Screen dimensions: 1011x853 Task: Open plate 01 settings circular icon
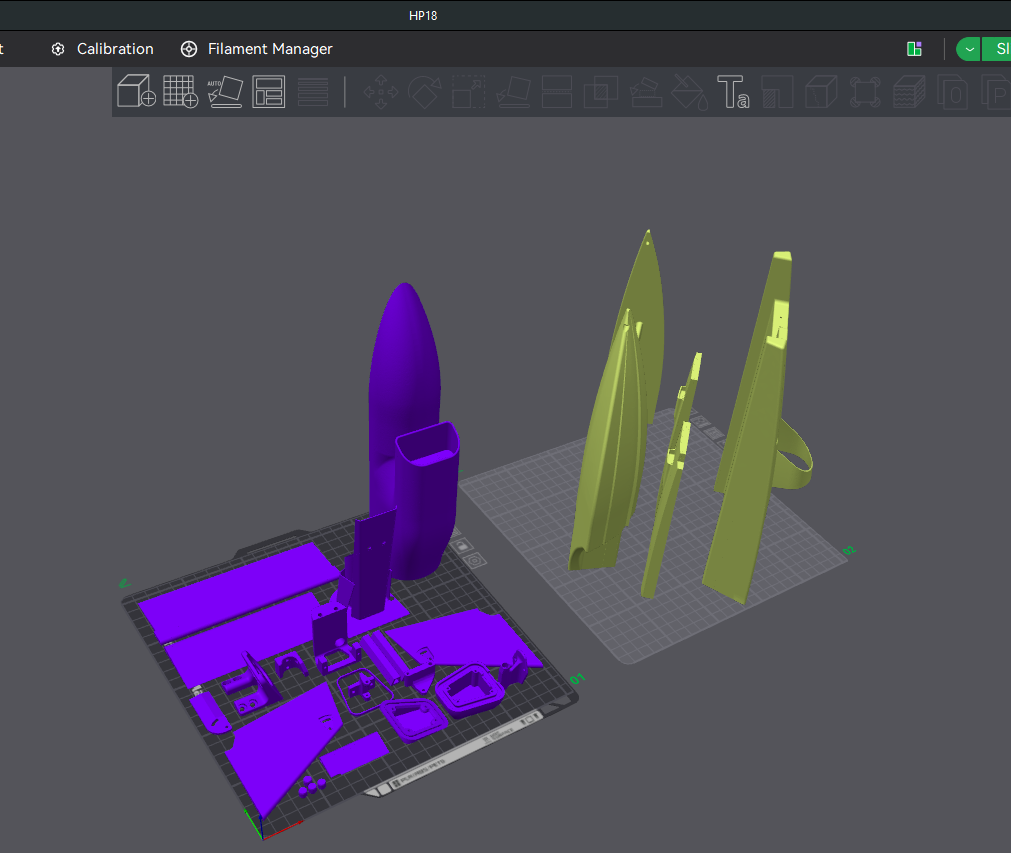tap(475, 560)
